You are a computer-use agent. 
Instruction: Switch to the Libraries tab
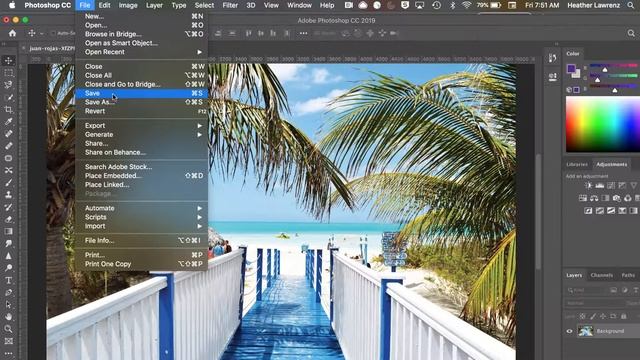coord(577,164)
